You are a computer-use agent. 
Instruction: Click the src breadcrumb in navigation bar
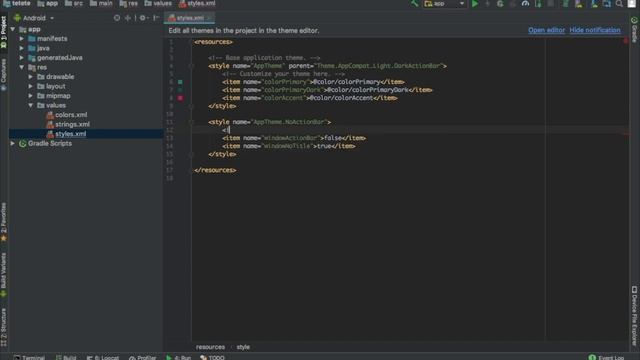pos(74,4)
